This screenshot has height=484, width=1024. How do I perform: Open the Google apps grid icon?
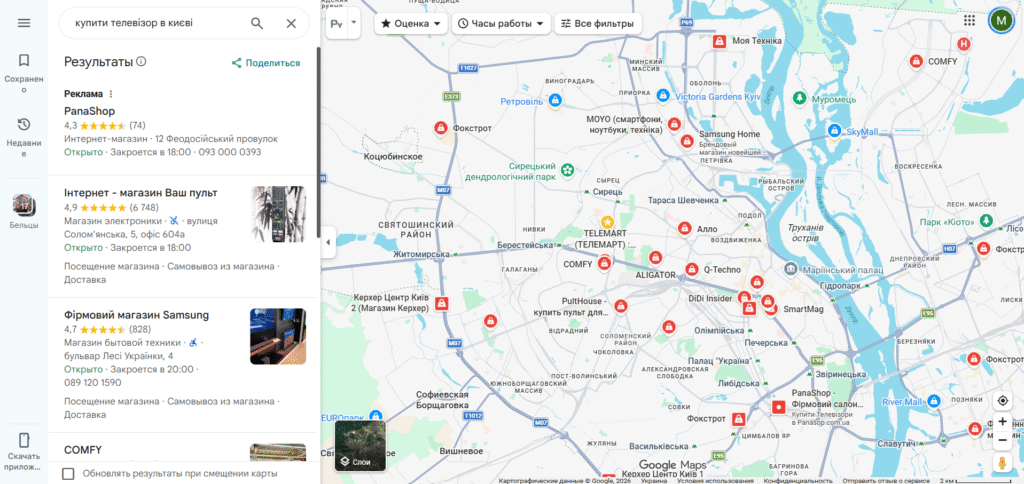tap(969, 20)
